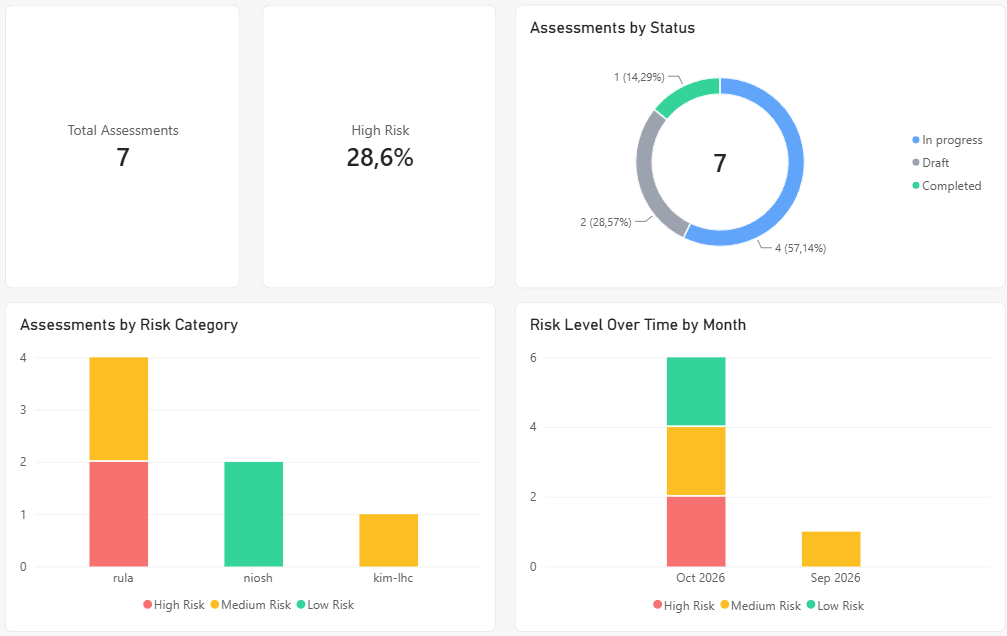This screenshot has width=1007, height=636.
Task: Click the yellow kim-lhc bar
Action: (389, 540)
